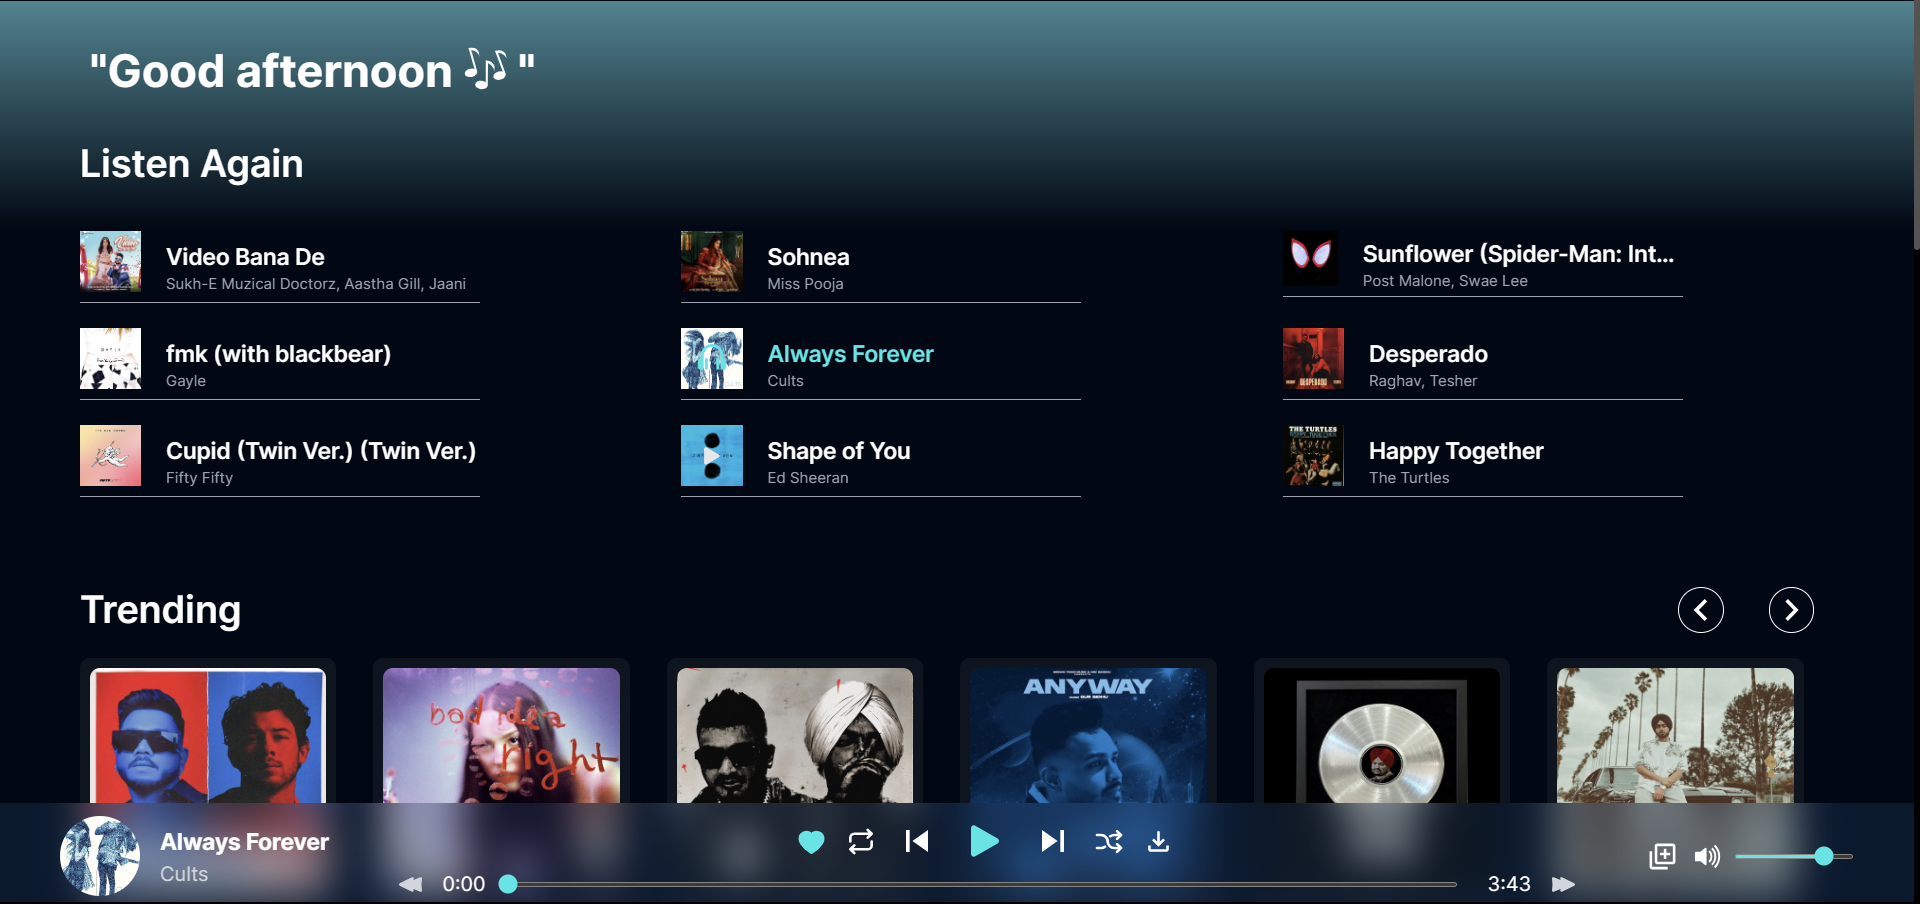Click the Listen Again heading
This screenshot has width=1920, height=904.
tap(192, 164)
